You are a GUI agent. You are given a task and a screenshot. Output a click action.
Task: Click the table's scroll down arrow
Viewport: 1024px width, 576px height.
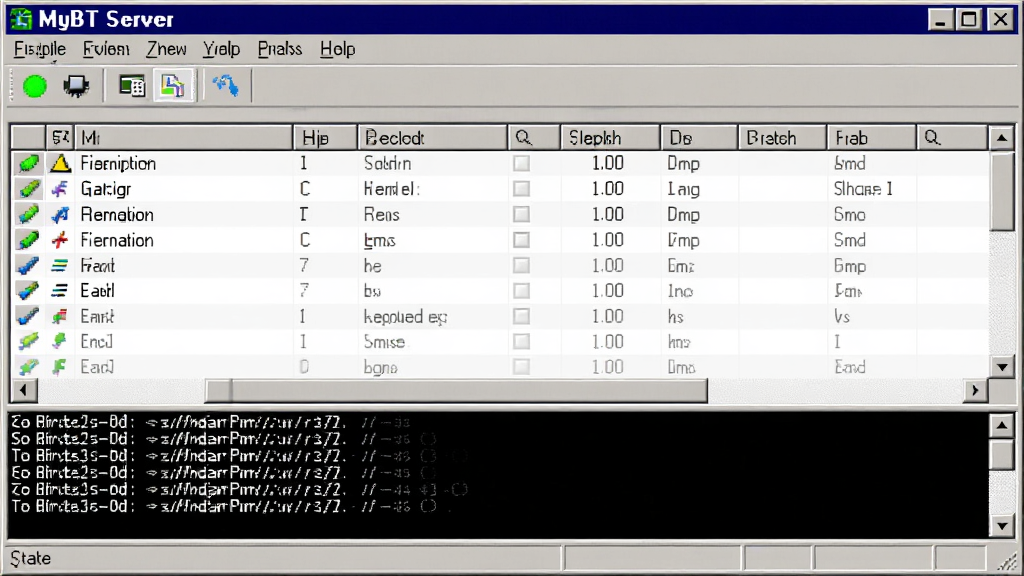tap(1002, 366)
